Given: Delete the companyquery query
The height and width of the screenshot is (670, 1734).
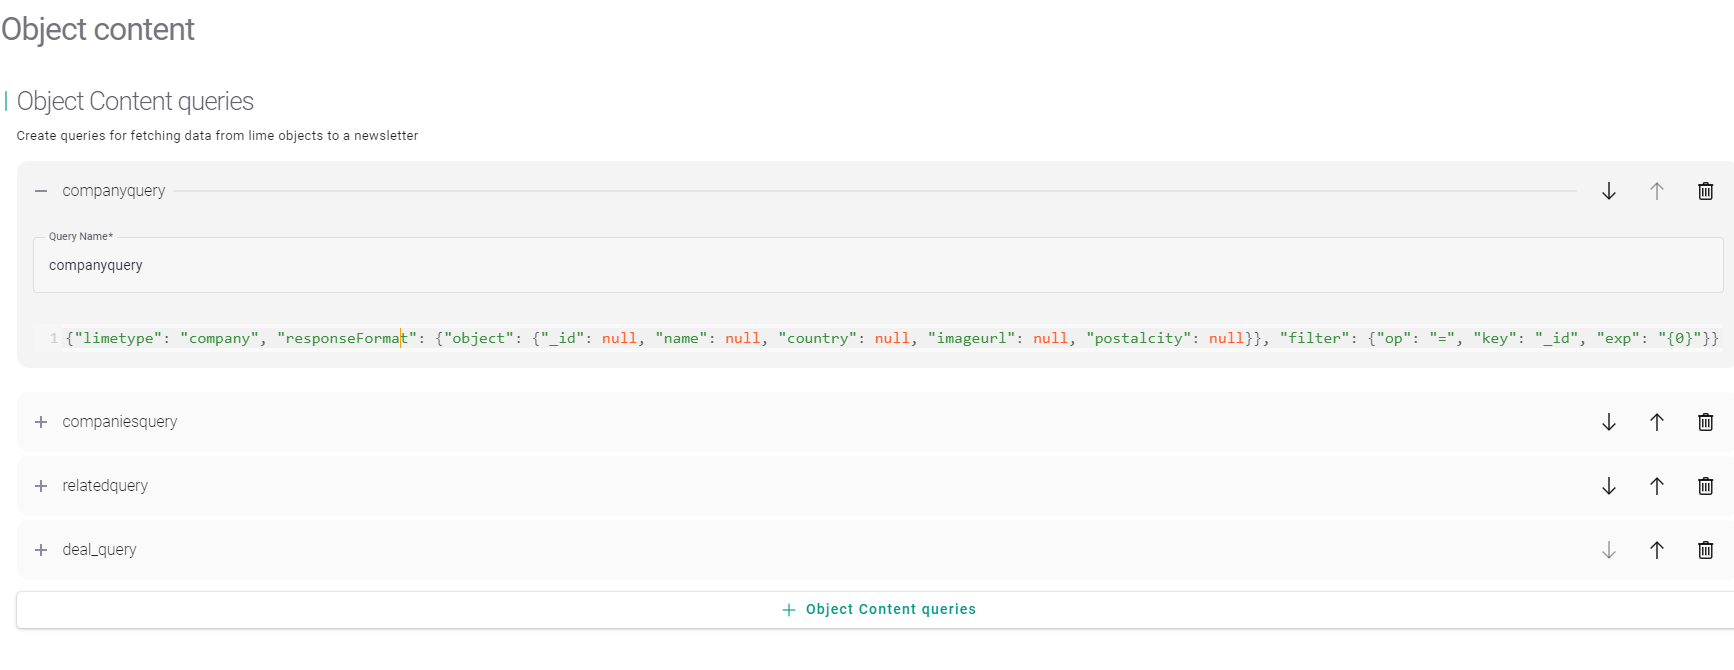Looking at the screenshot, I should [1705, 191].
